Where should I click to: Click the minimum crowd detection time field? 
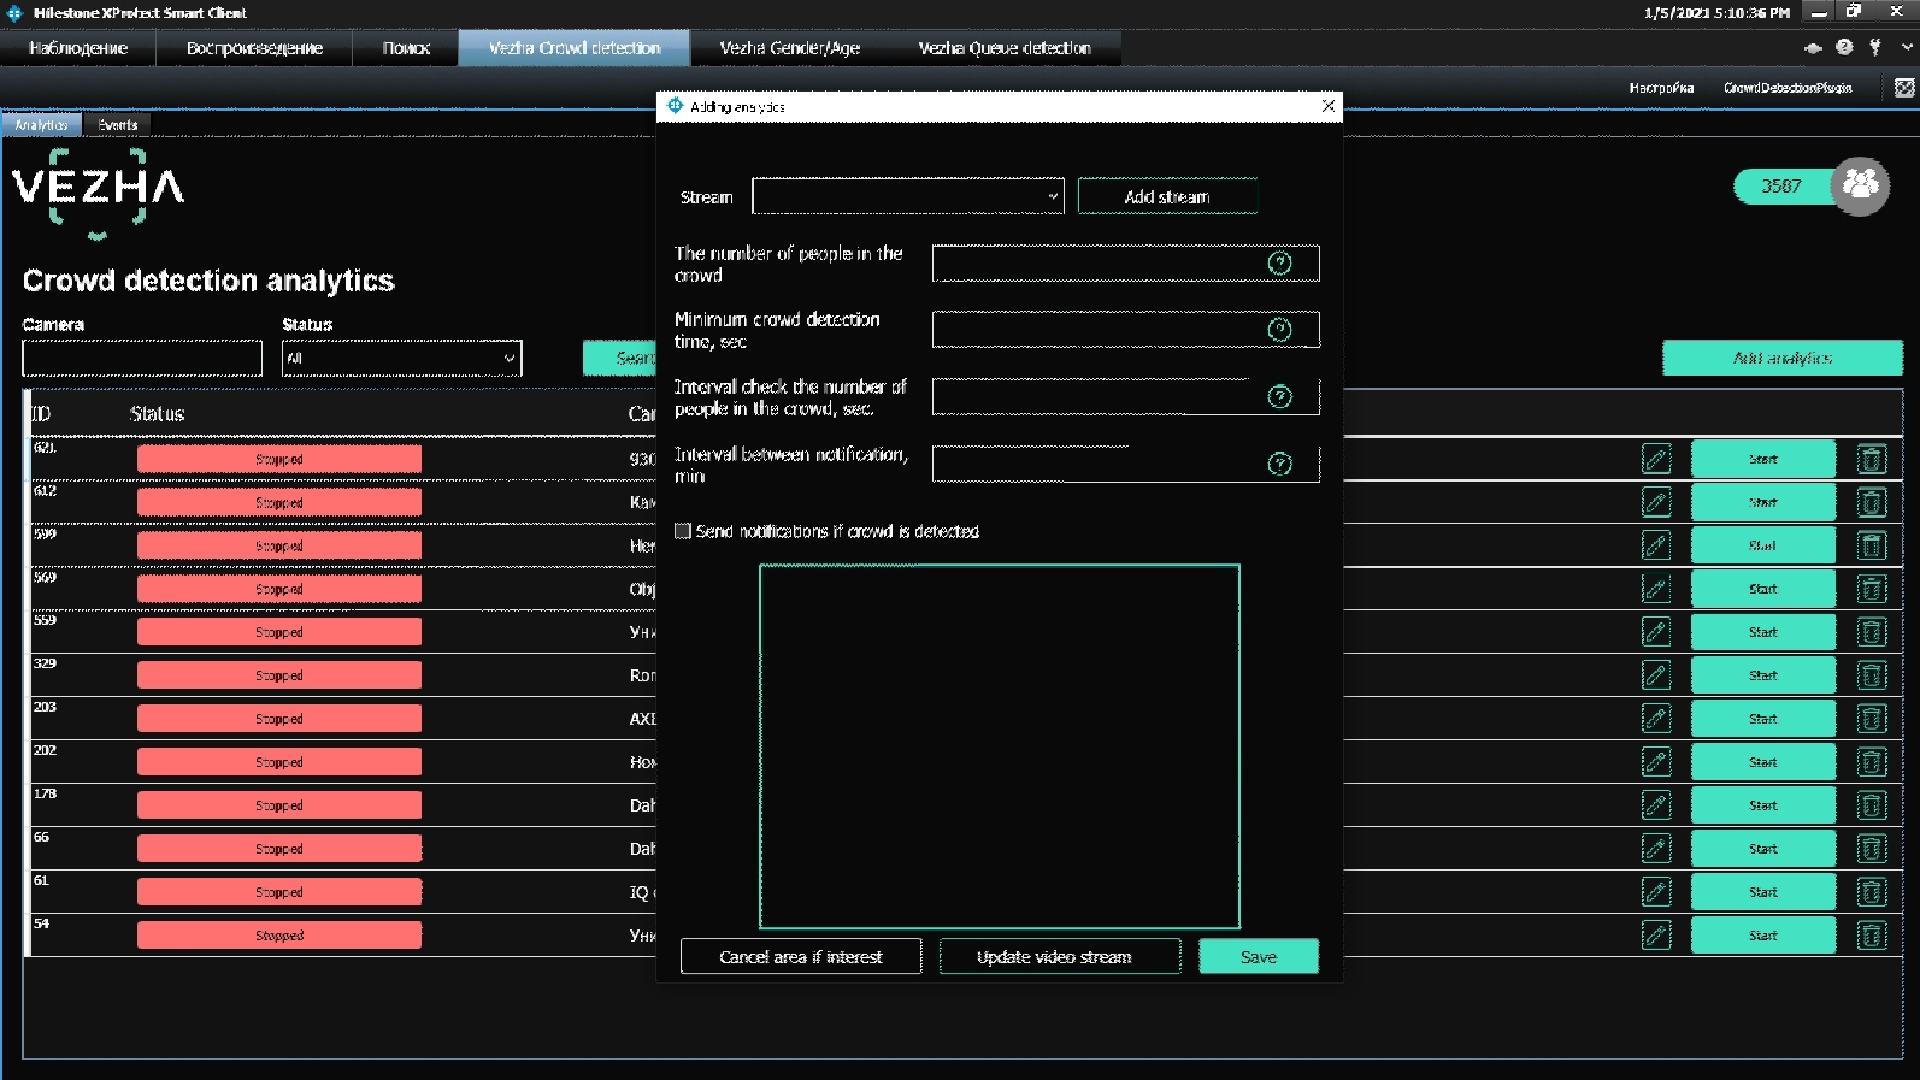point(1125,330)
